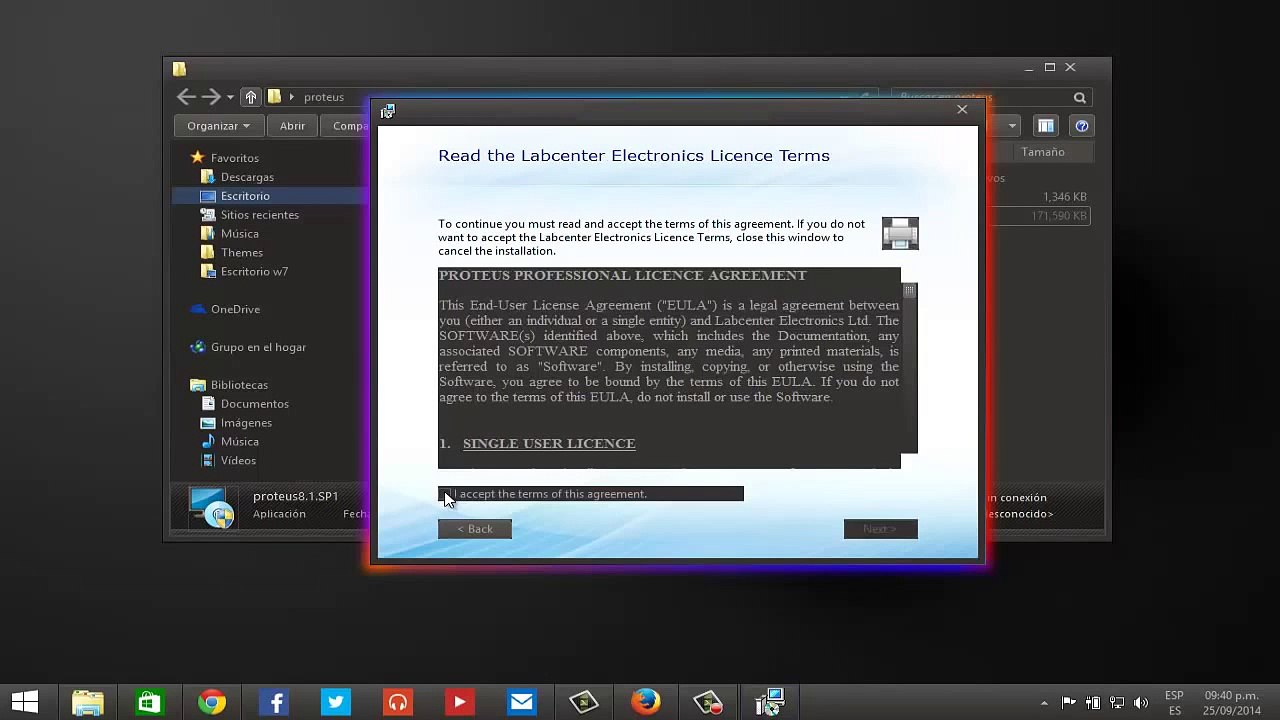Viewport: 1280px width, 720px height.
Task: Launch Google Chrome from the taskbar
Action: tap(211, 702)
